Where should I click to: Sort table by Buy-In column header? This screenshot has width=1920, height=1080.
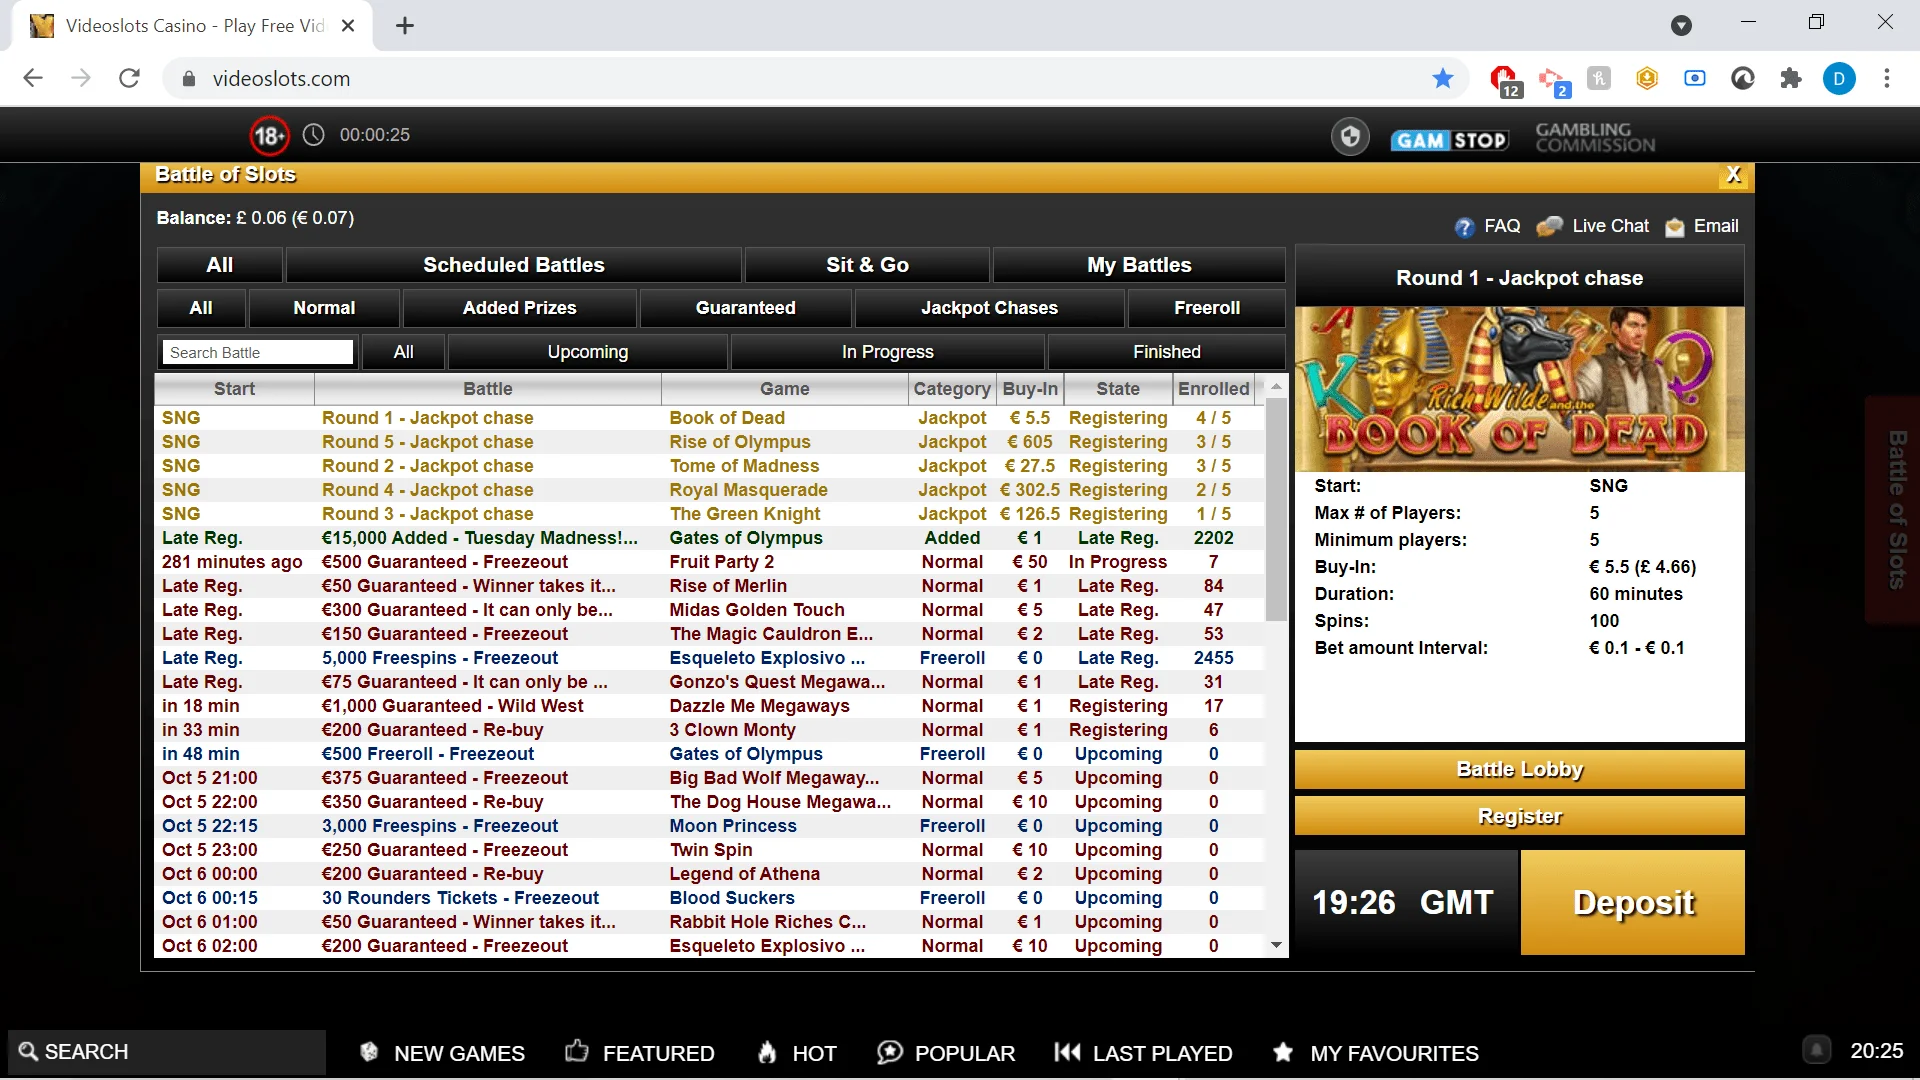(x=1030, y=389)
